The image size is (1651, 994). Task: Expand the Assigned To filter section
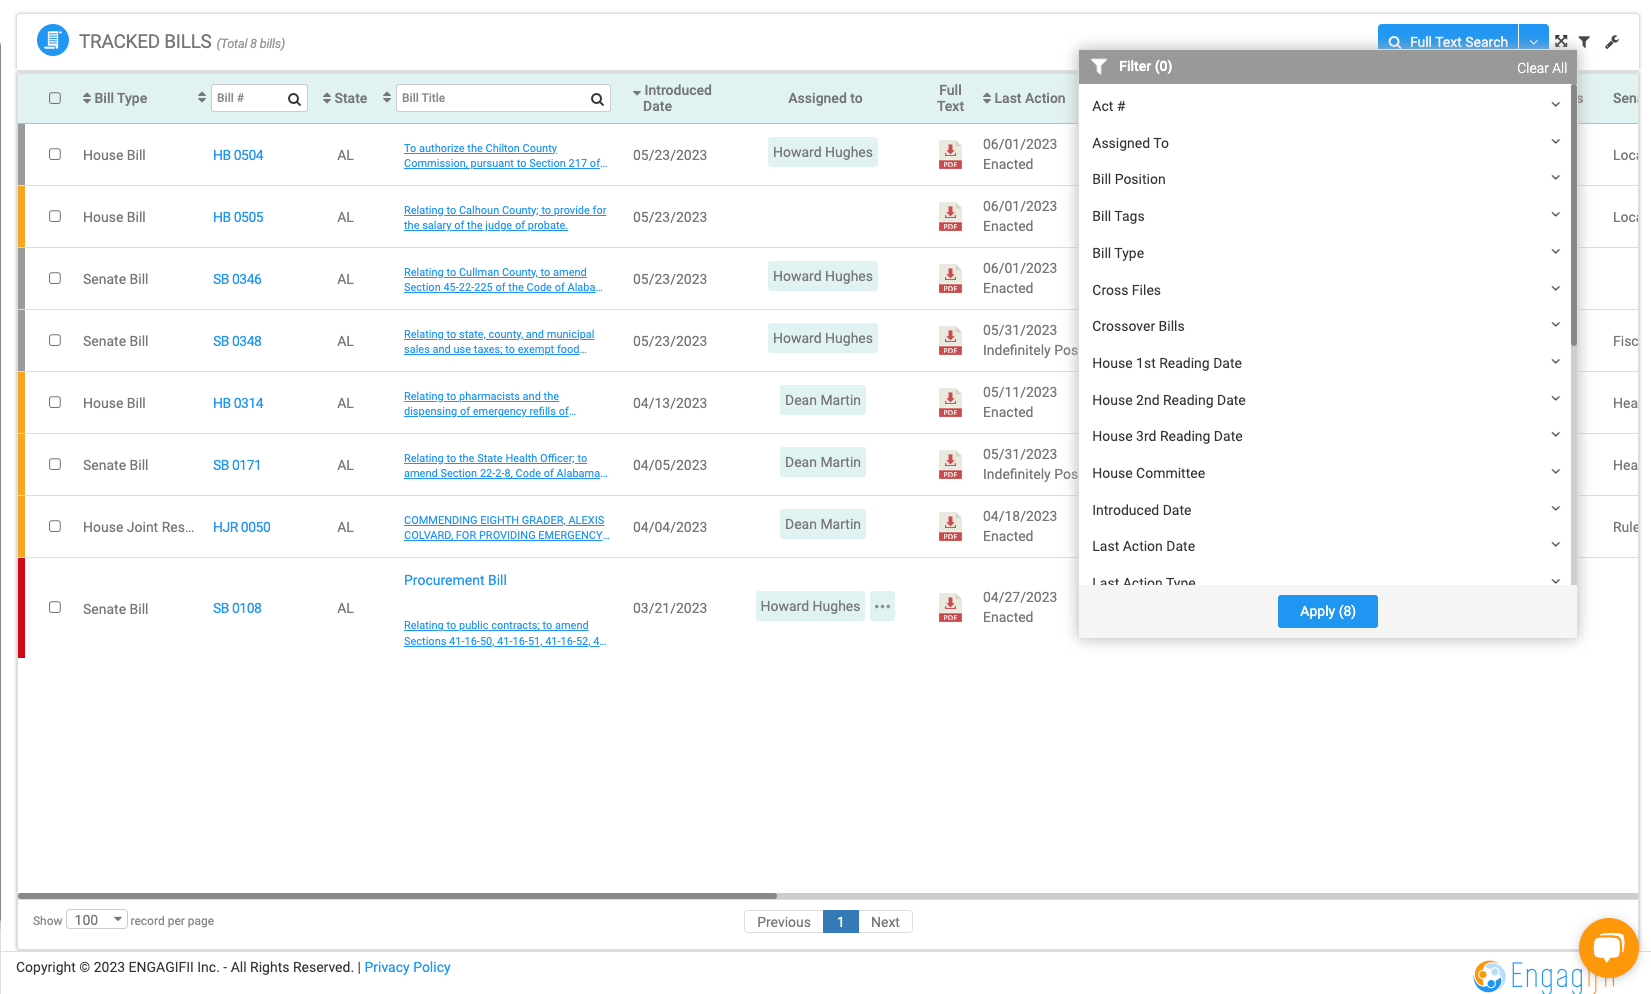1325,143
